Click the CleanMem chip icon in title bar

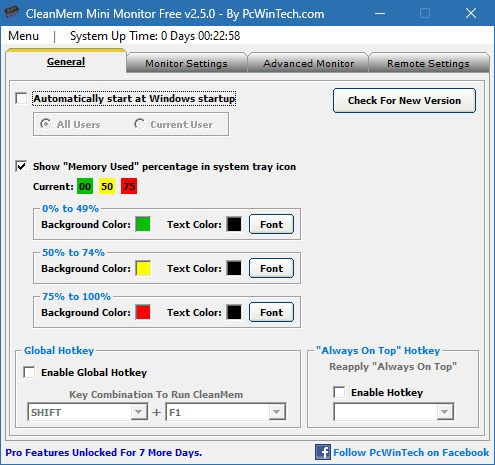click(12, 13)
